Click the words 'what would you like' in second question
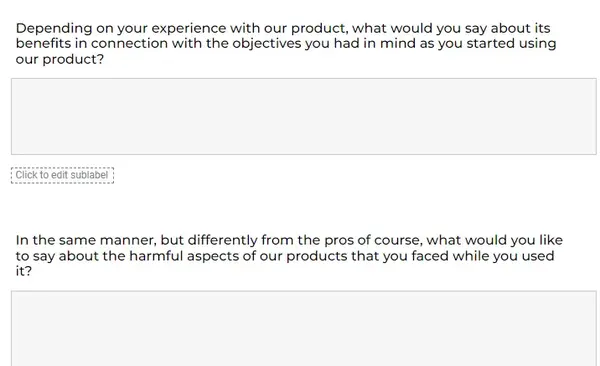The image size is (600, 366). 495,240
